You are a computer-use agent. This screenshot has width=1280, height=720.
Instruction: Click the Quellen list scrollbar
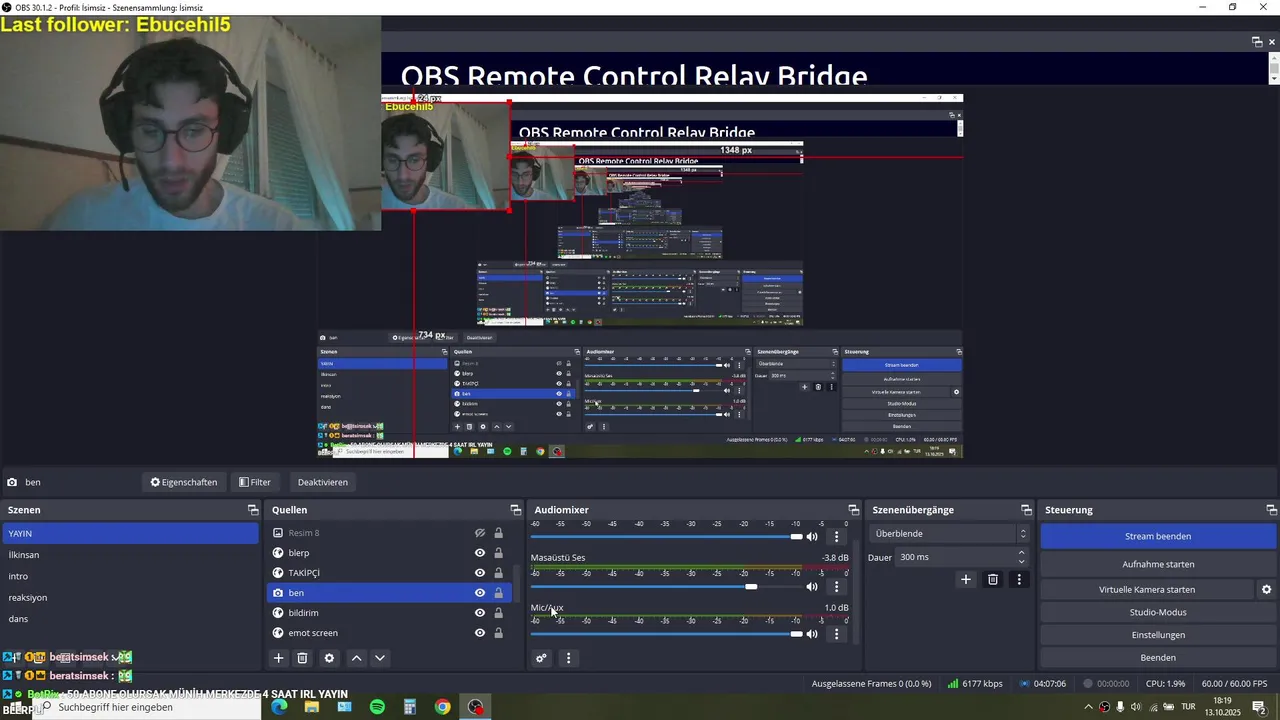click(516, 582)
